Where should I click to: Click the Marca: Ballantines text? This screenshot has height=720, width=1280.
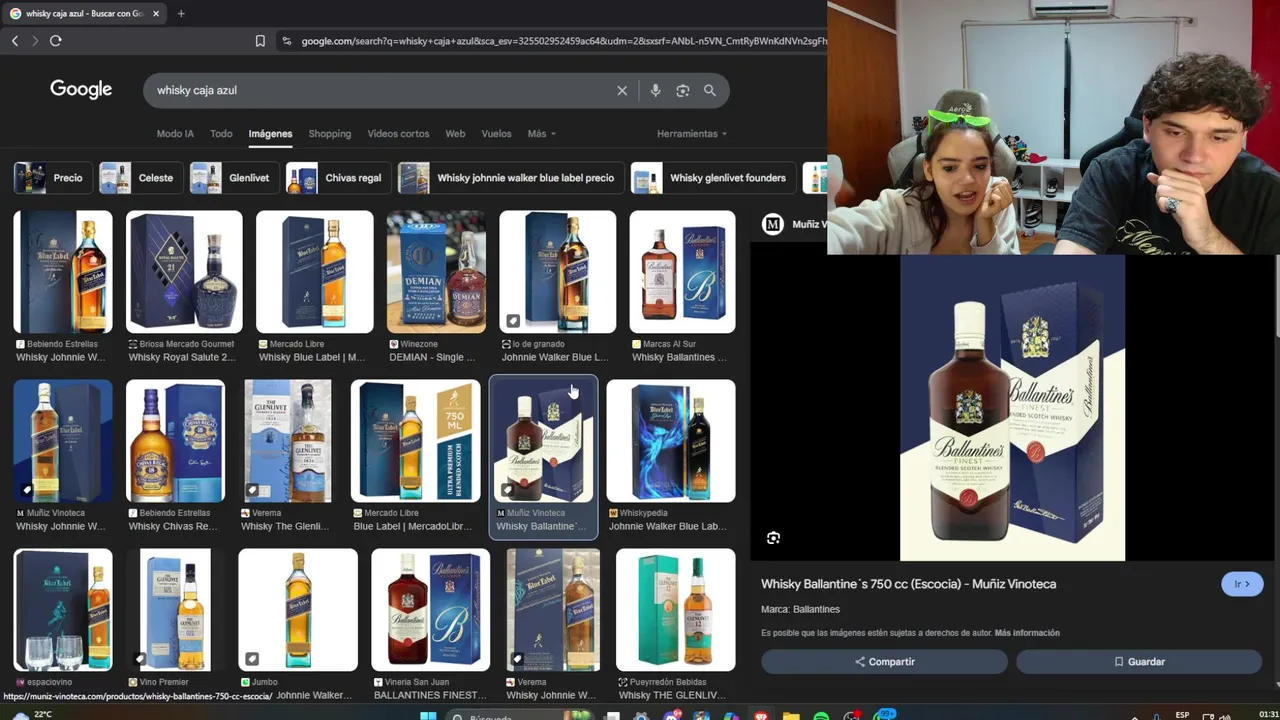click(800, 609)
